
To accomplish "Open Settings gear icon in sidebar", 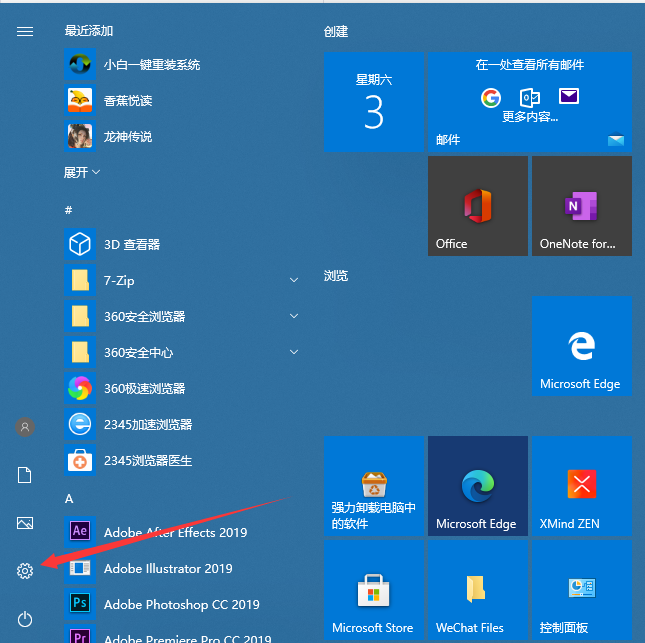I will point(25,571).
